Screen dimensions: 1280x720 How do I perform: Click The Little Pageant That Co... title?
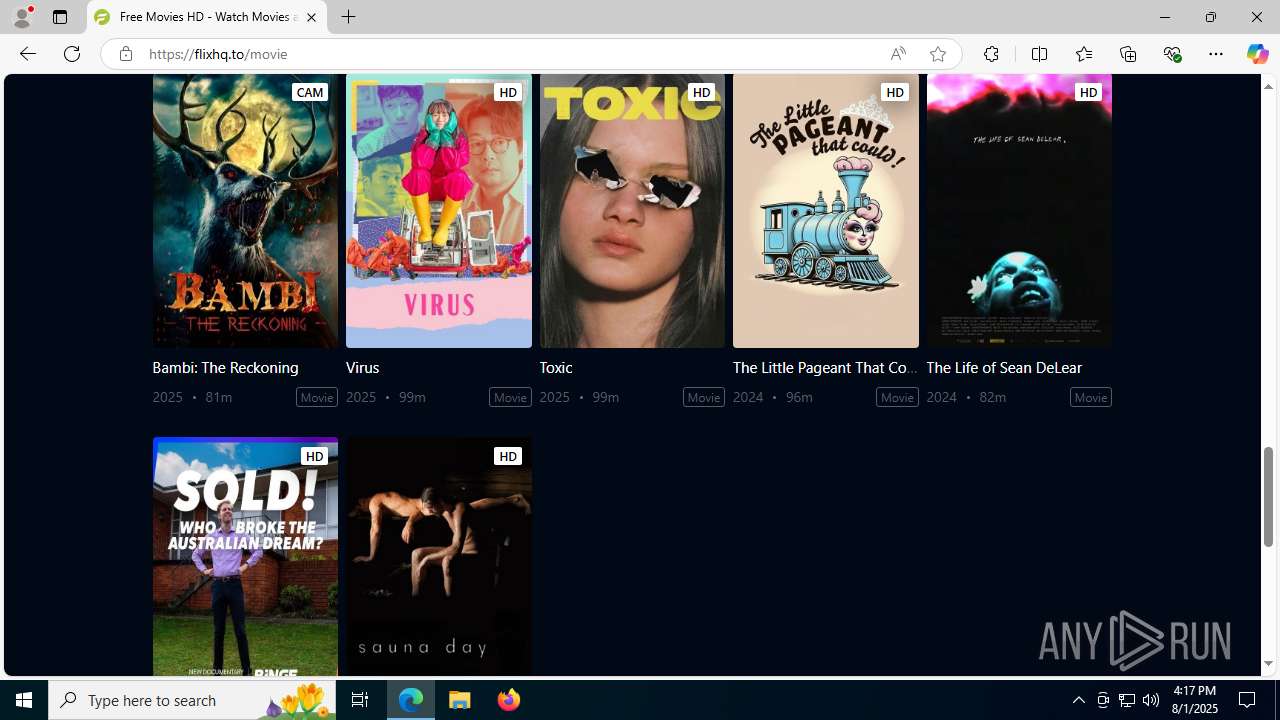point(825,367)
